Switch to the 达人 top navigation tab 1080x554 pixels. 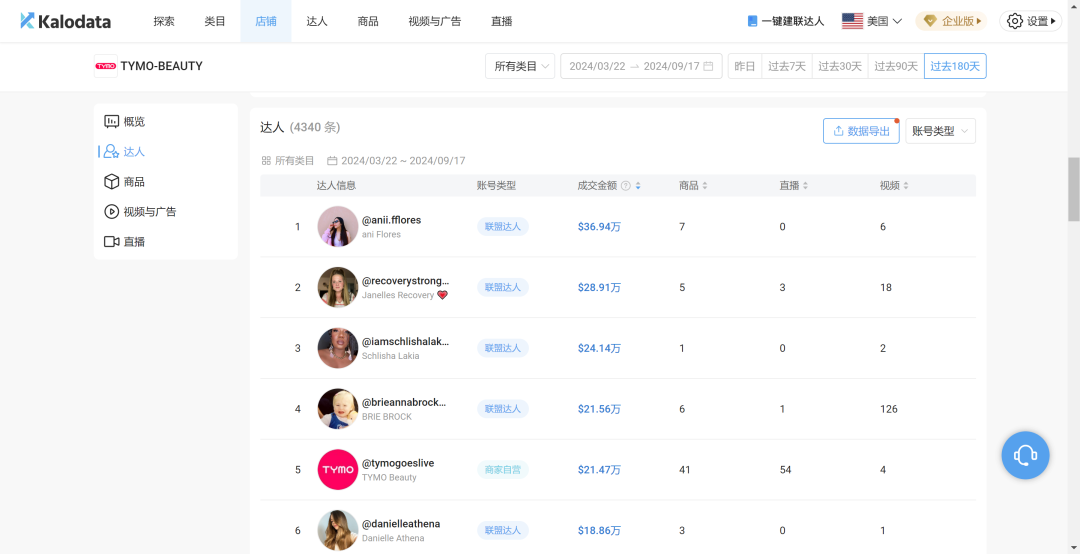pyautogui.click(x=316, y=21)
